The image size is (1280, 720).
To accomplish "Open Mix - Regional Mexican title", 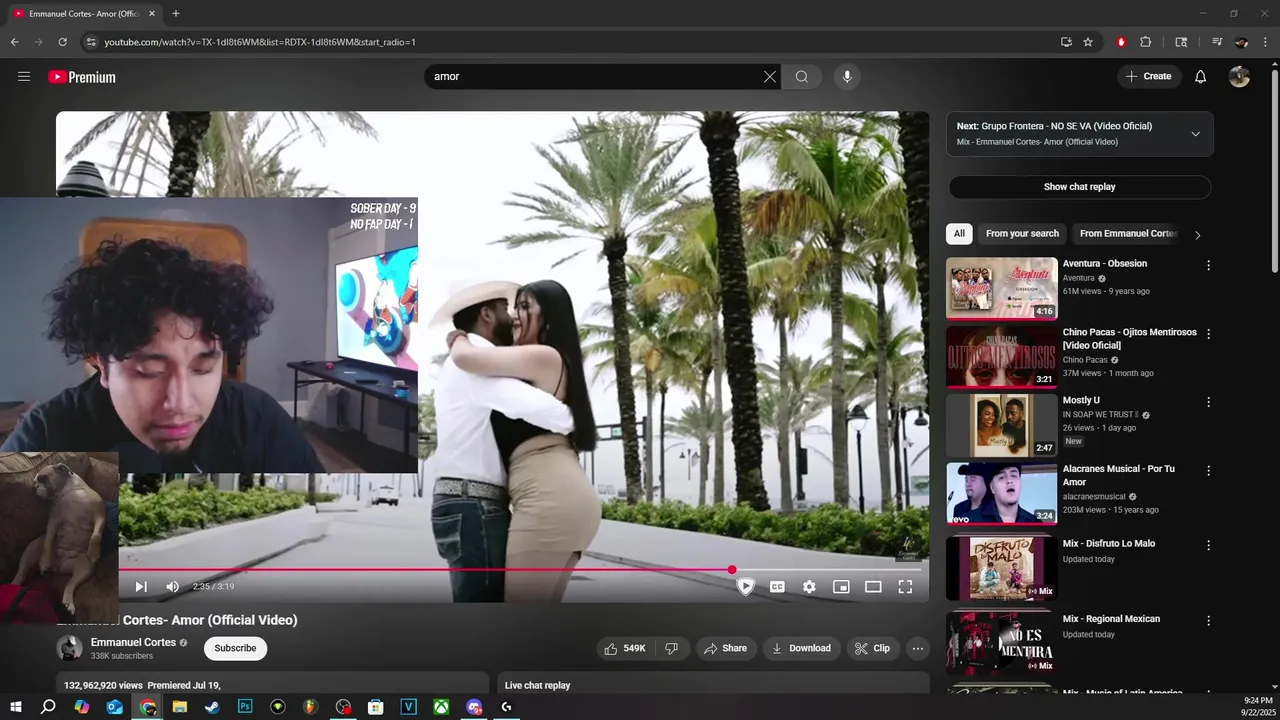I will [1111, 619].
